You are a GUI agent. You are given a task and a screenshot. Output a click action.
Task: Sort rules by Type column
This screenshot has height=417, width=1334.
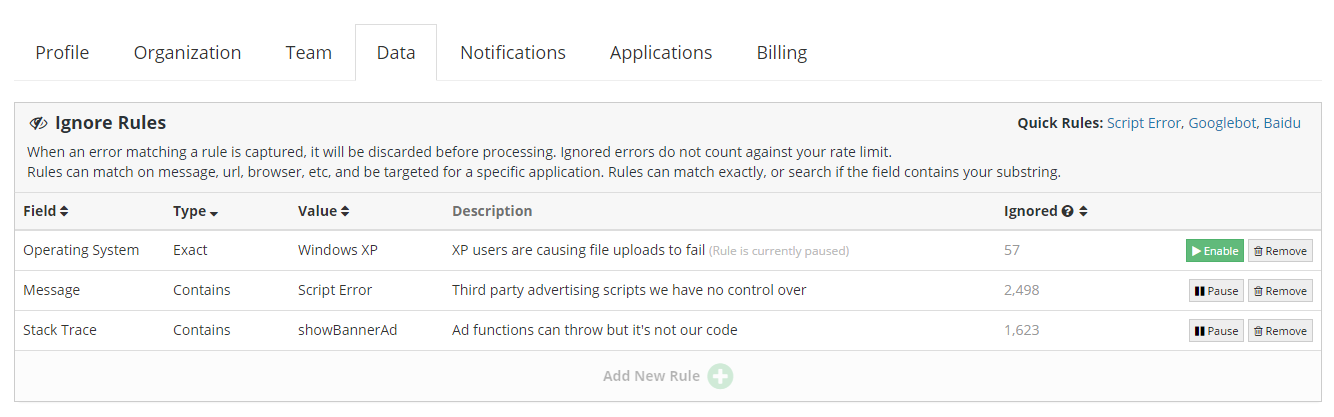point(196,211)
